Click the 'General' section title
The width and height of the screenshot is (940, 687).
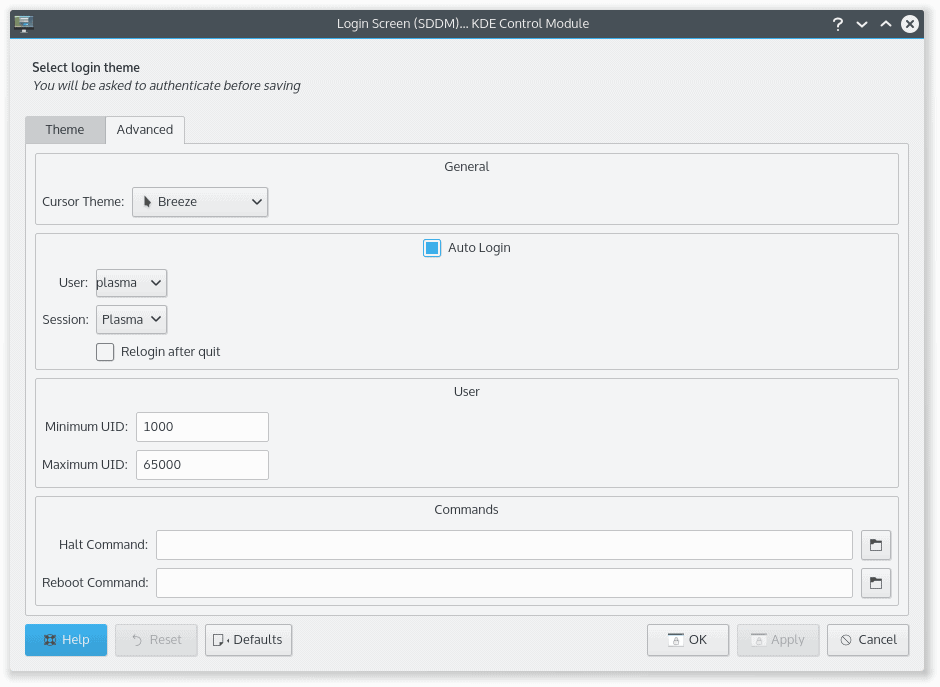point(466,167)
